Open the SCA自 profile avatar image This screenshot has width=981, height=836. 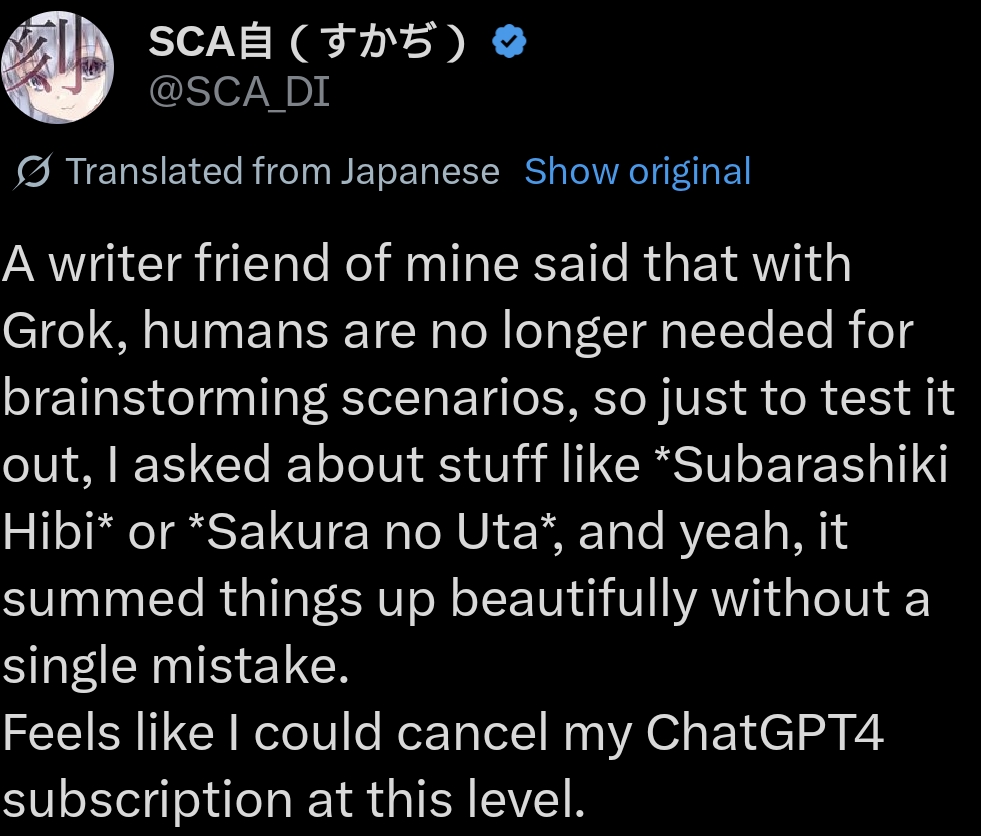coord(57,67)
